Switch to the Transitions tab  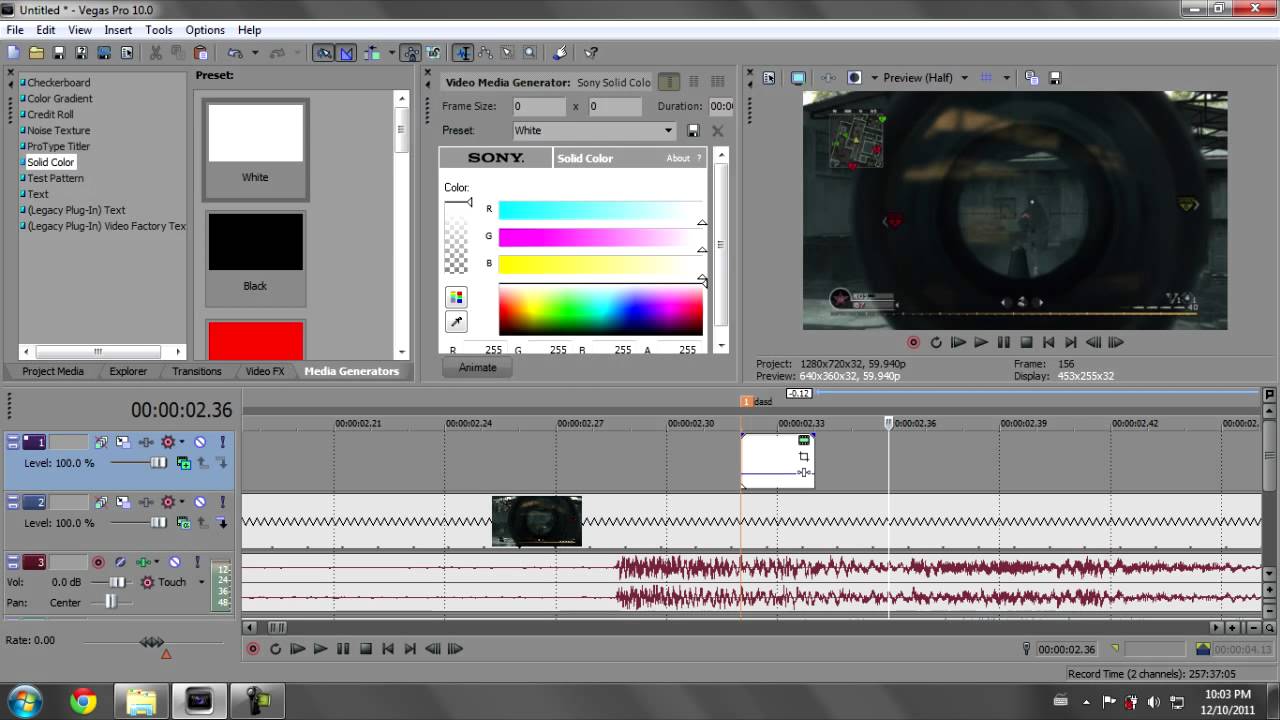197,371
